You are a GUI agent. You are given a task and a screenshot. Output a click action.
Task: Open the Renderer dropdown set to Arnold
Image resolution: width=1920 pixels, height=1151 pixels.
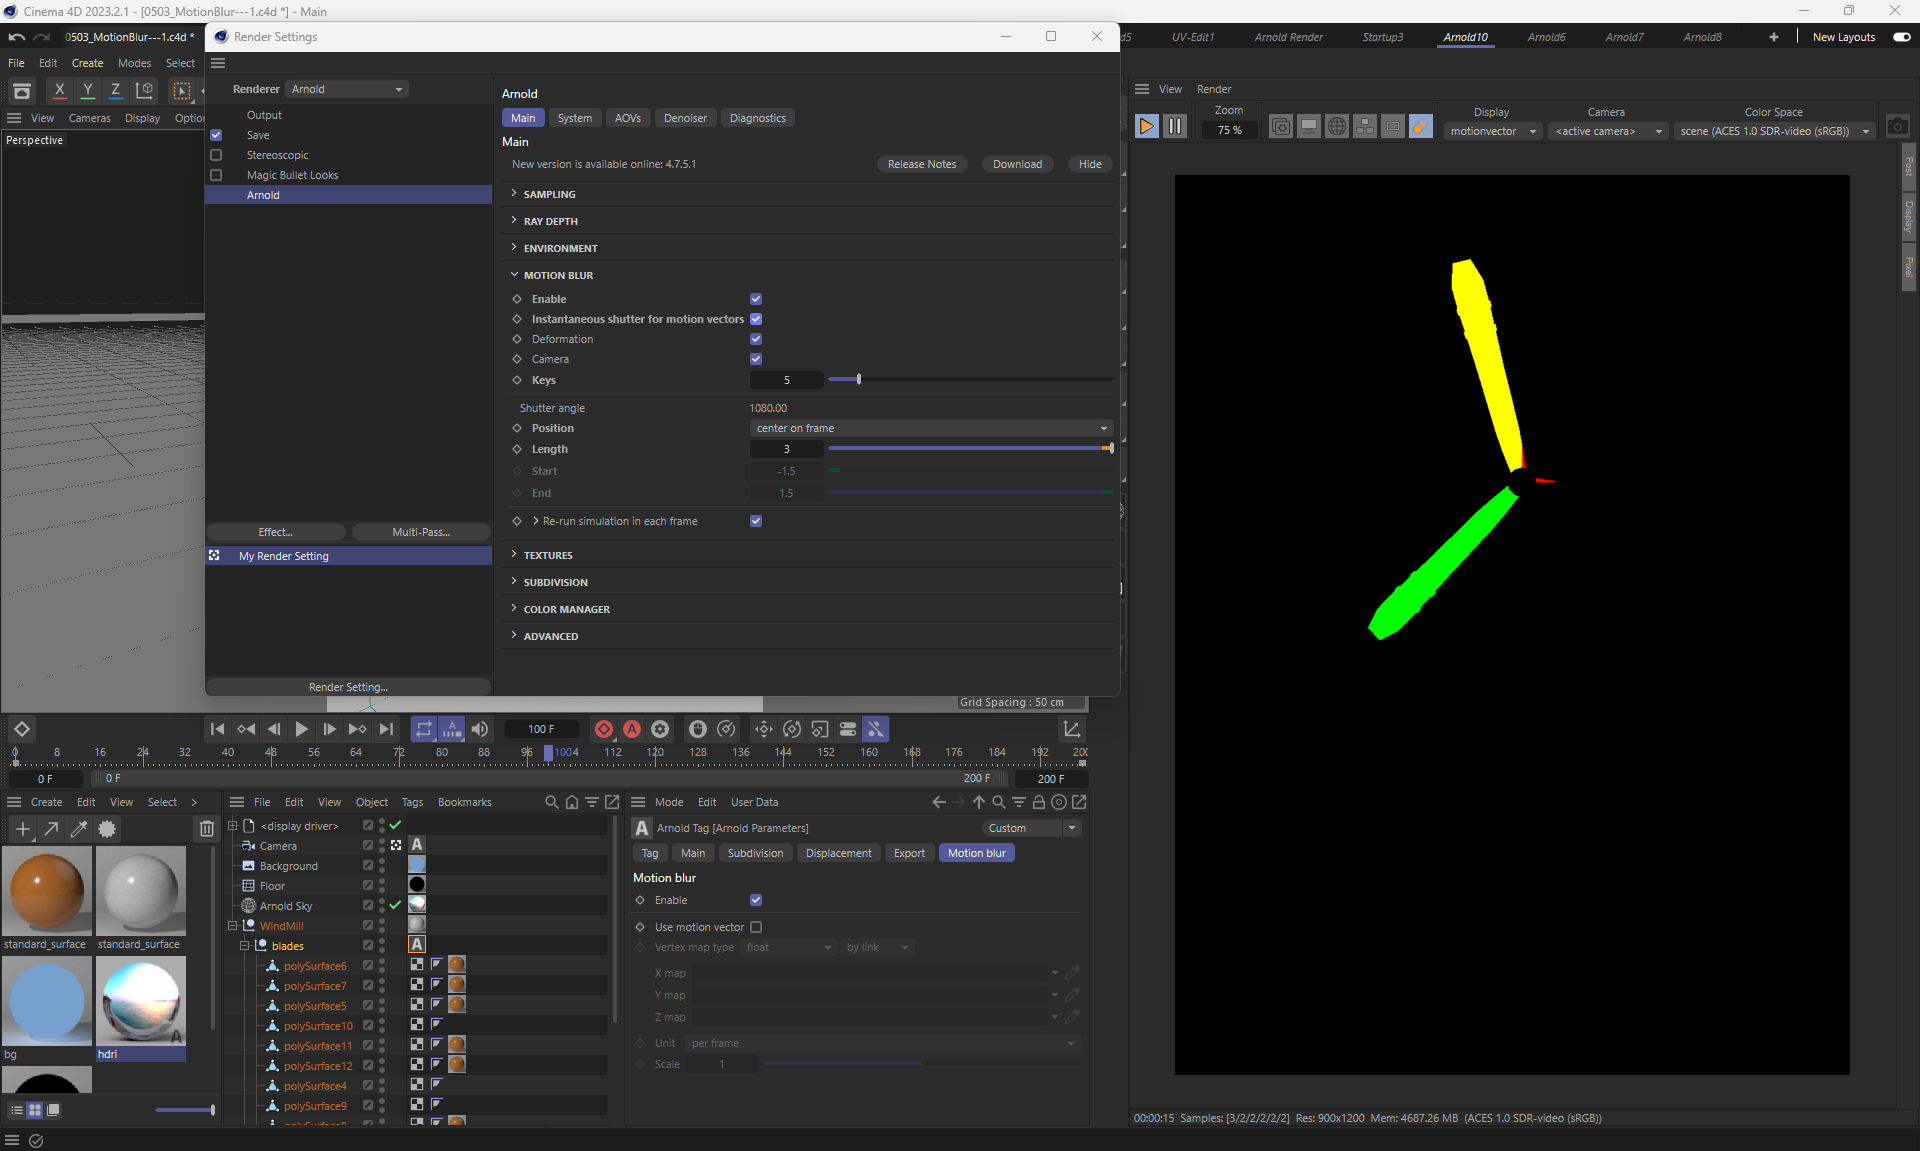[347, 89]
